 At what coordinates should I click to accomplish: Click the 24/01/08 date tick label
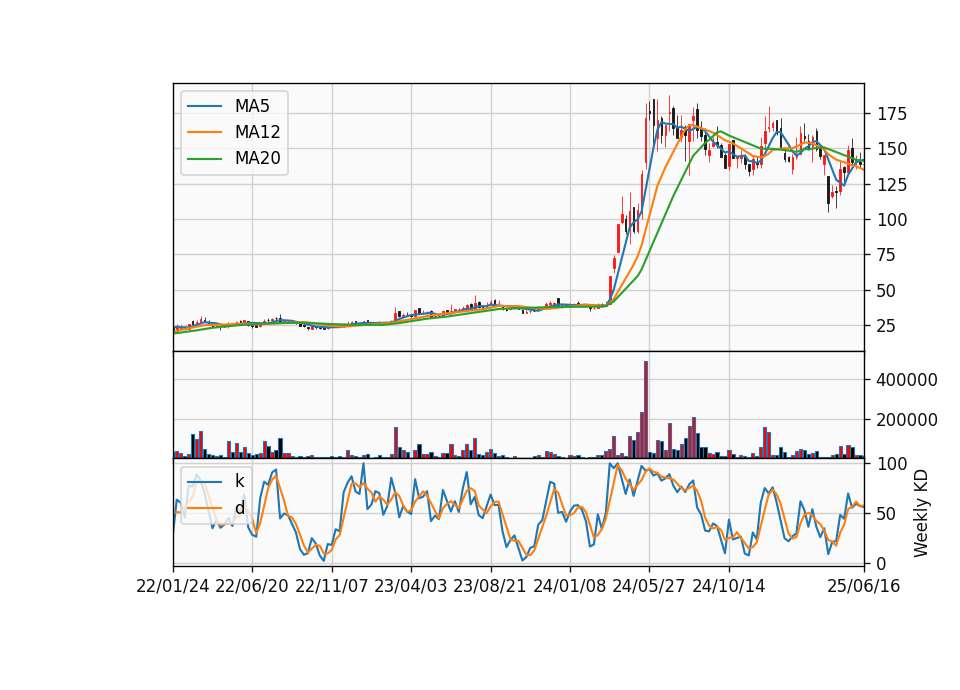pyautogui.click(x=569, y=587)
